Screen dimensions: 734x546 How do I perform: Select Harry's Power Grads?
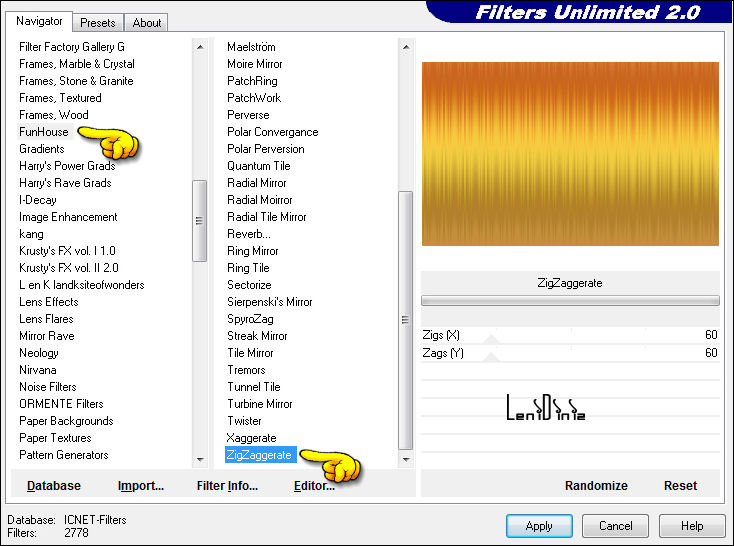click(67, 166)
